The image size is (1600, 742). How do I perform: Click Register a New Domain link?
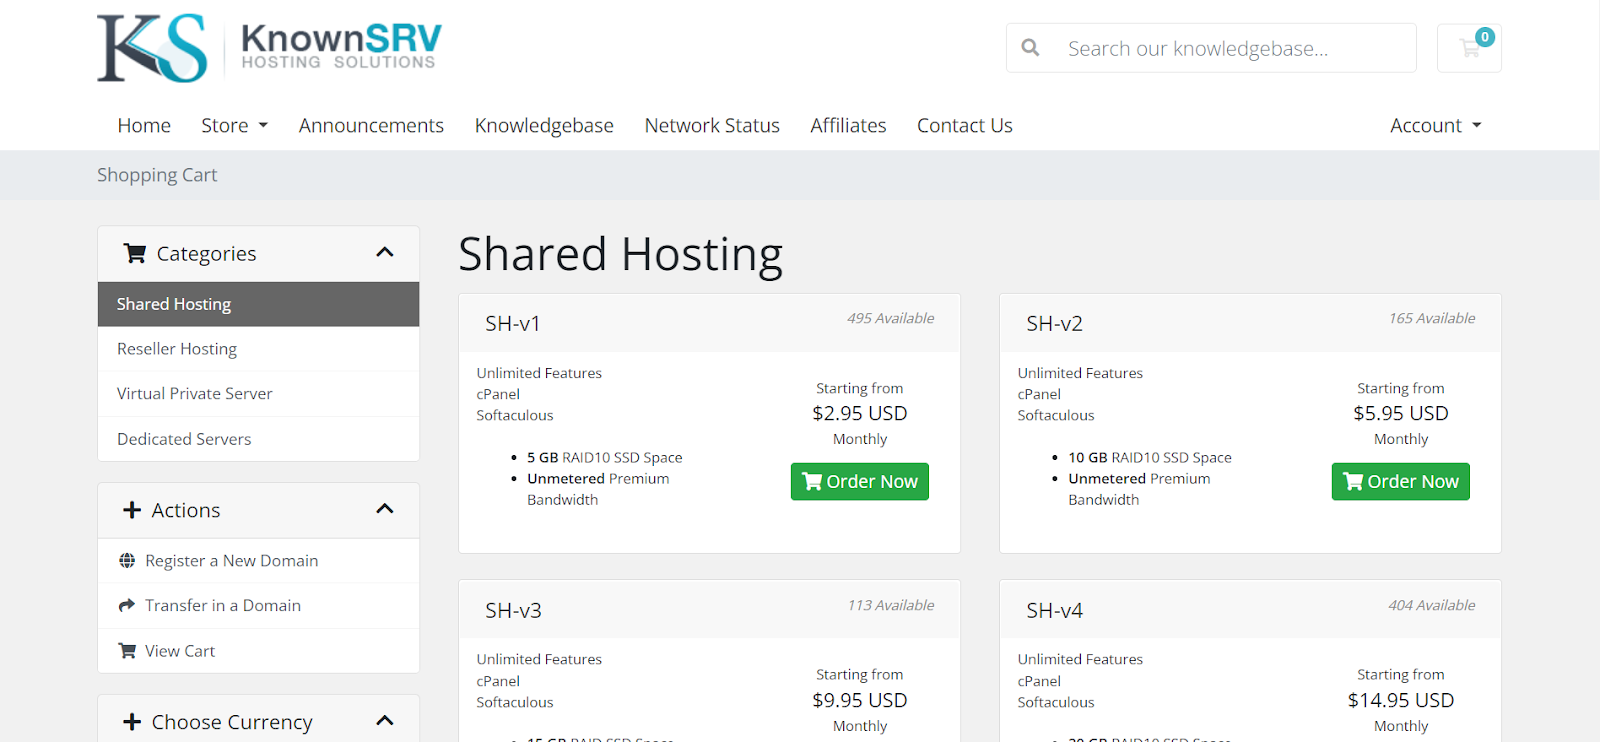[231, 561]
